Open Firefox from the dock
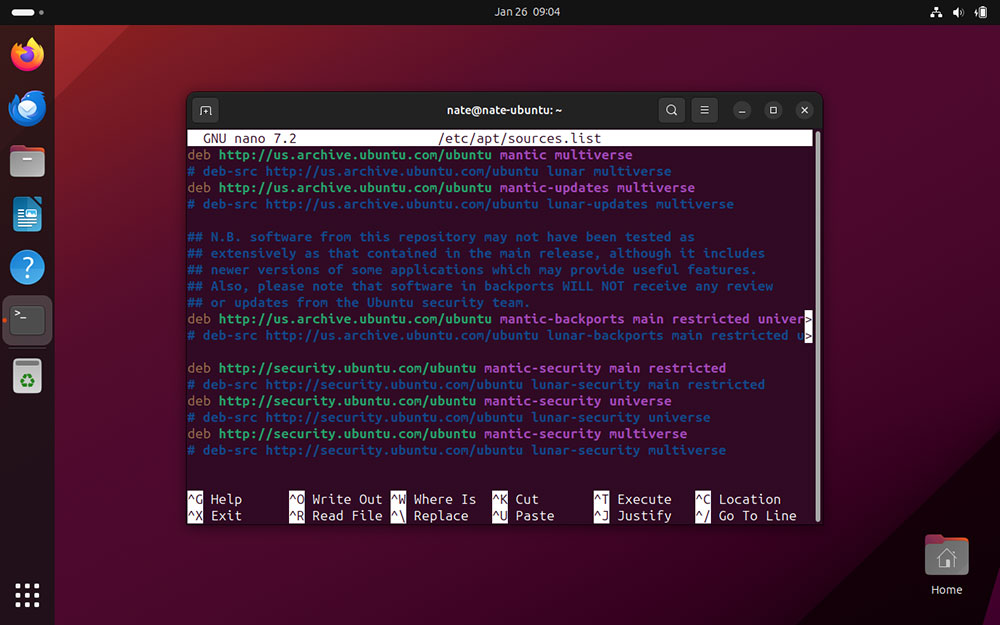Image resolution: width=1000 pixels, height=625 pixels. [27, 55]
